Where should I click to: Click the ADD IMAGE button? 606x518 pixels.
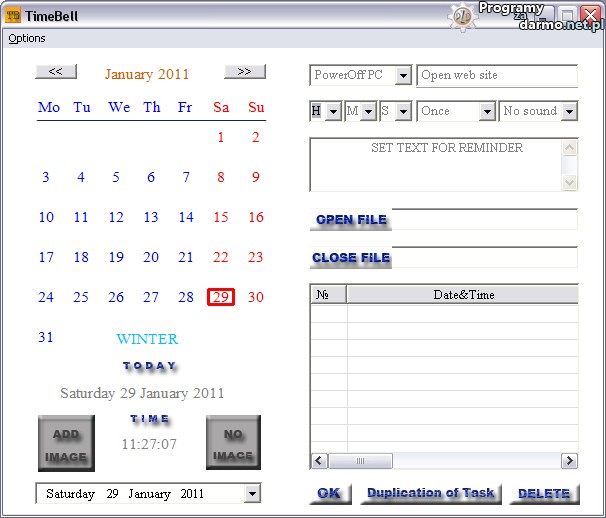pos(66,444)
